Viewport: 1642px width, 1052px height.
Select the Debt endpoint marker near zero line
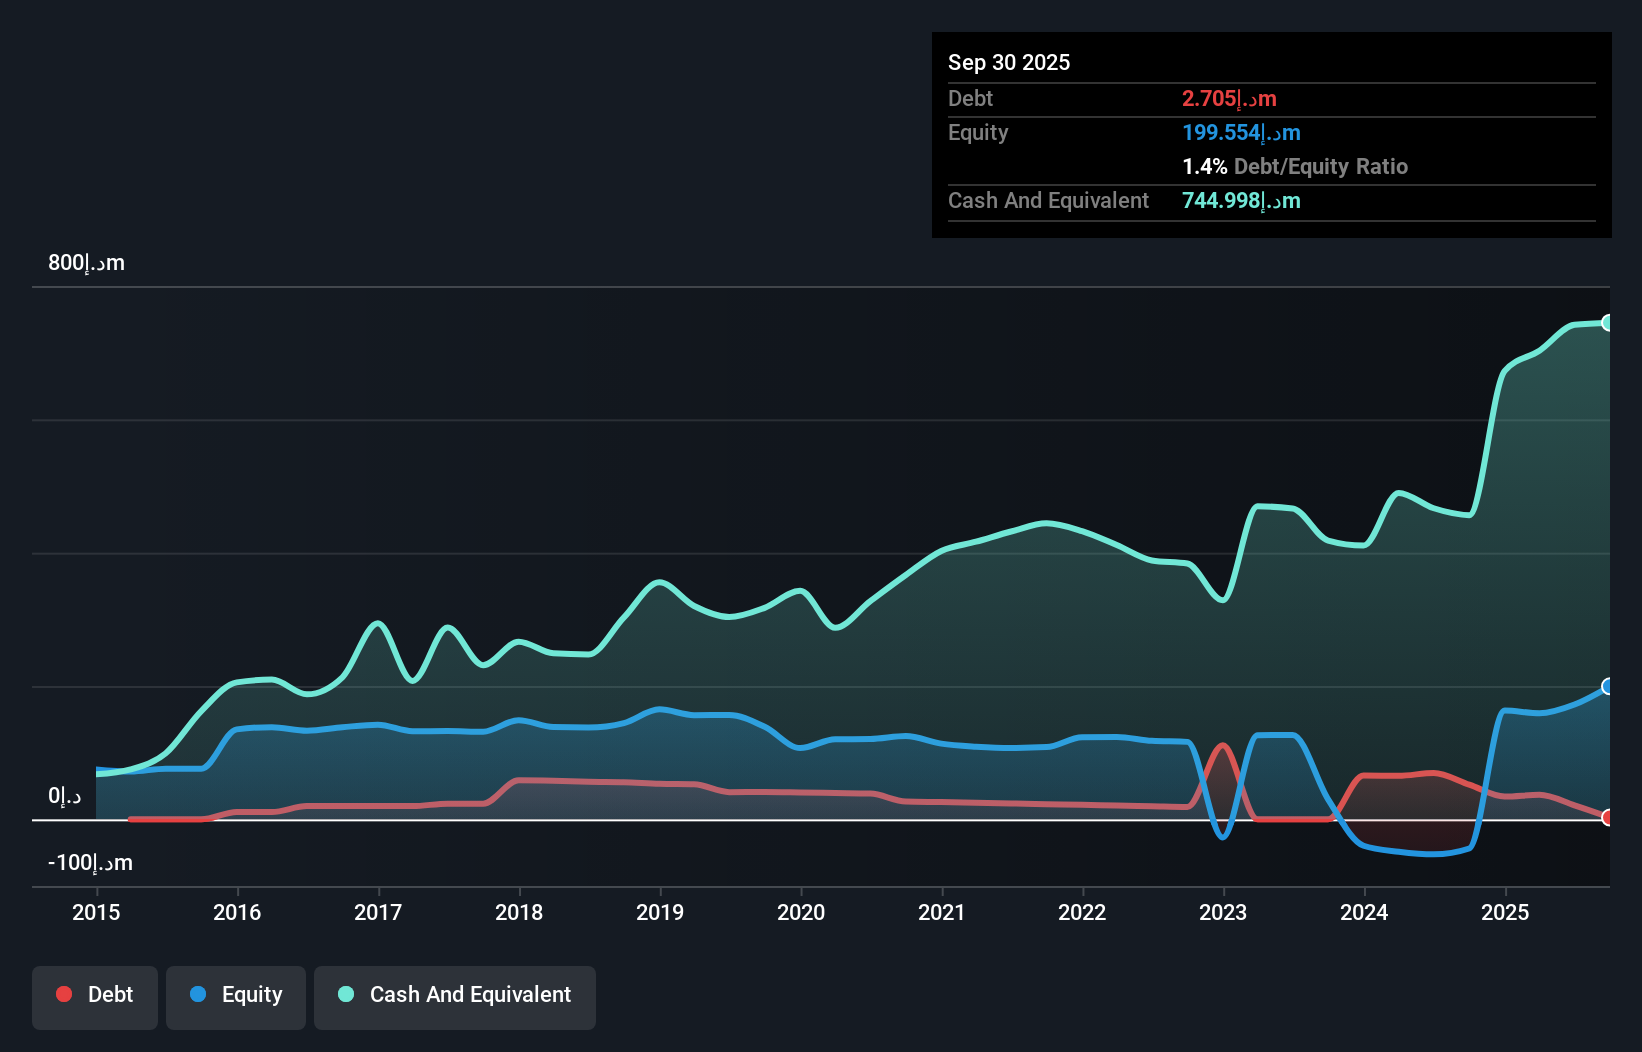coord(1606,817)
